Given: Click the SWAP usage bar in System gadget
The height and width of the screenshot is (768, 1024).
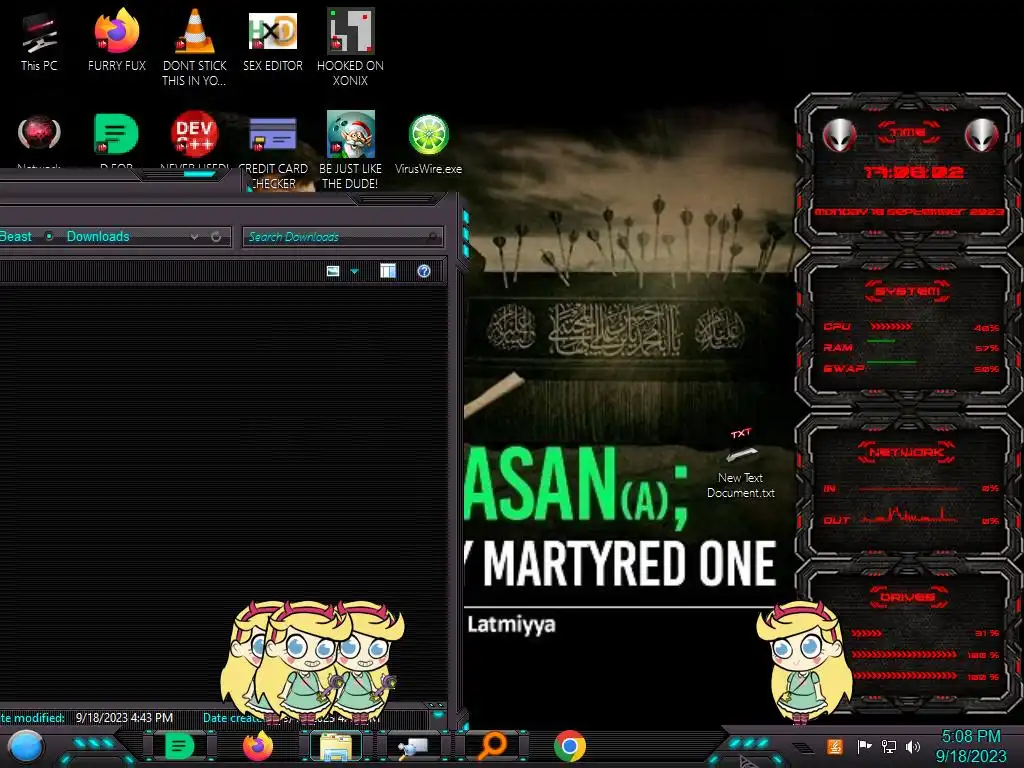Looking at the screenshot, I should click(892, 362).
